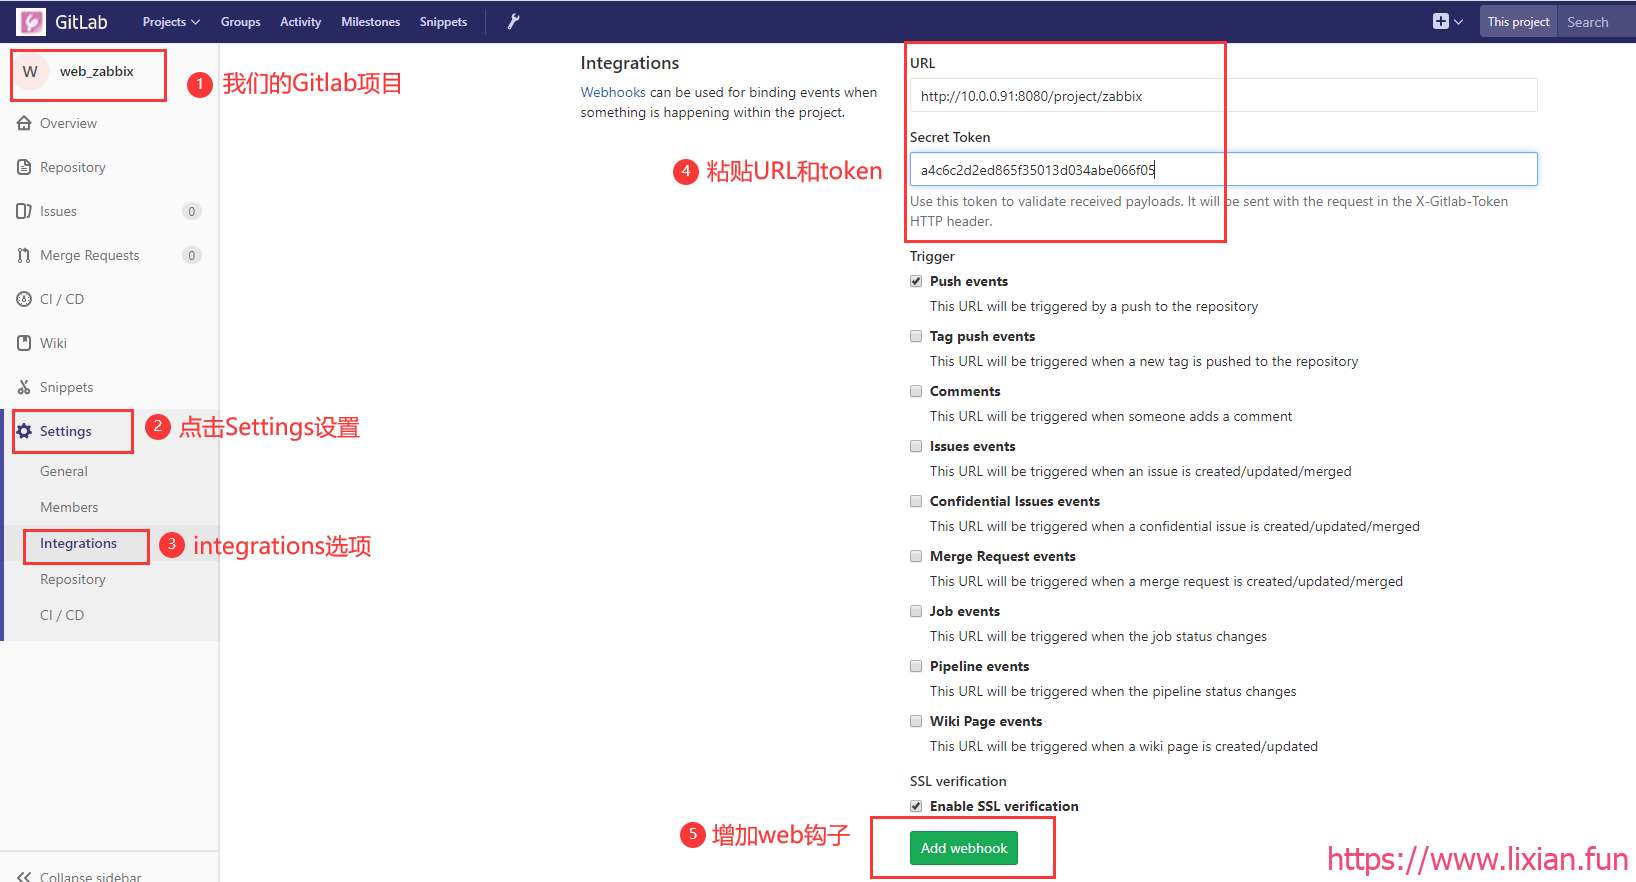Click the Add webhook button
This screenshot has height=882, width=1636.
click(964, 848)
